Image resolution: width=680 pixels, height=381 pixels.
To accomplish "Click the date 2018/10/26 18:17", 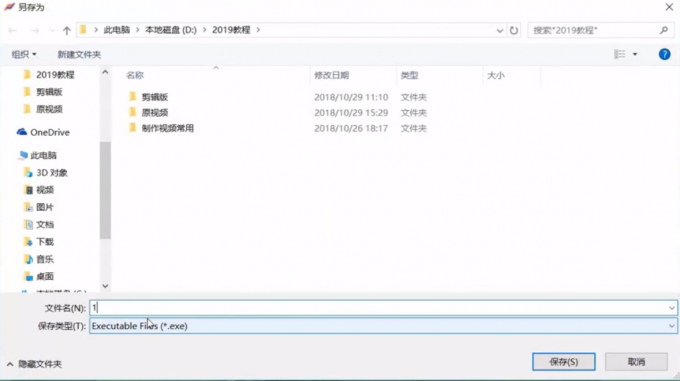I will click(351, 128).
